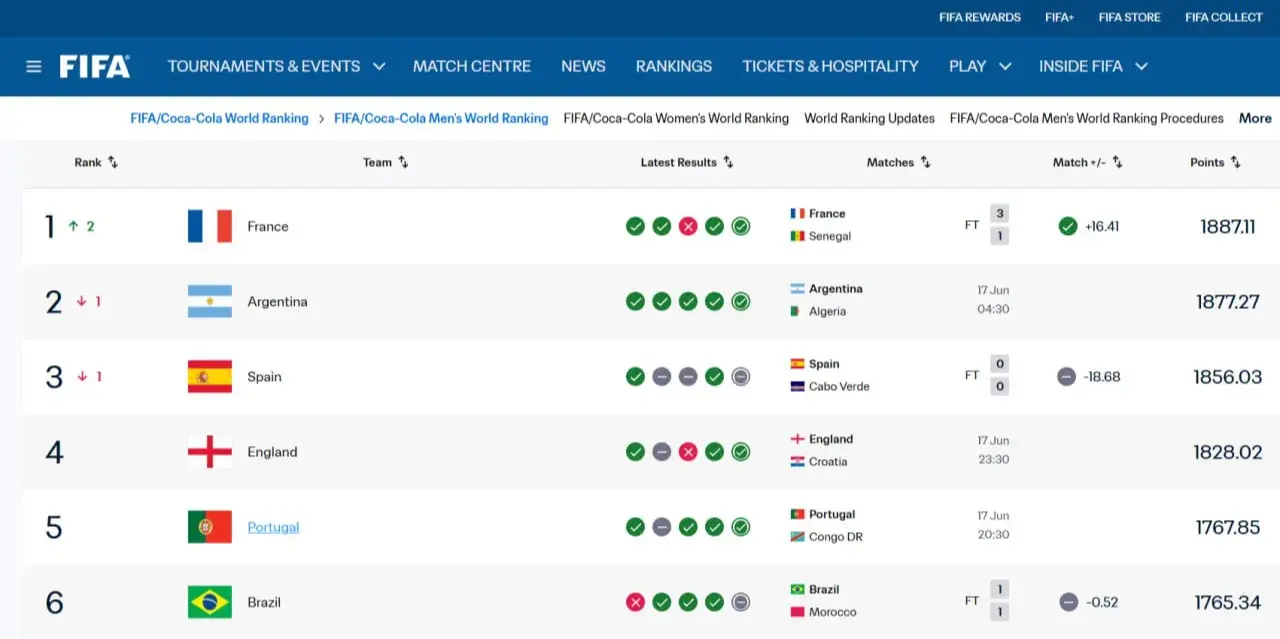Click the France vs Senegal score 3

[x=999, y=213]
